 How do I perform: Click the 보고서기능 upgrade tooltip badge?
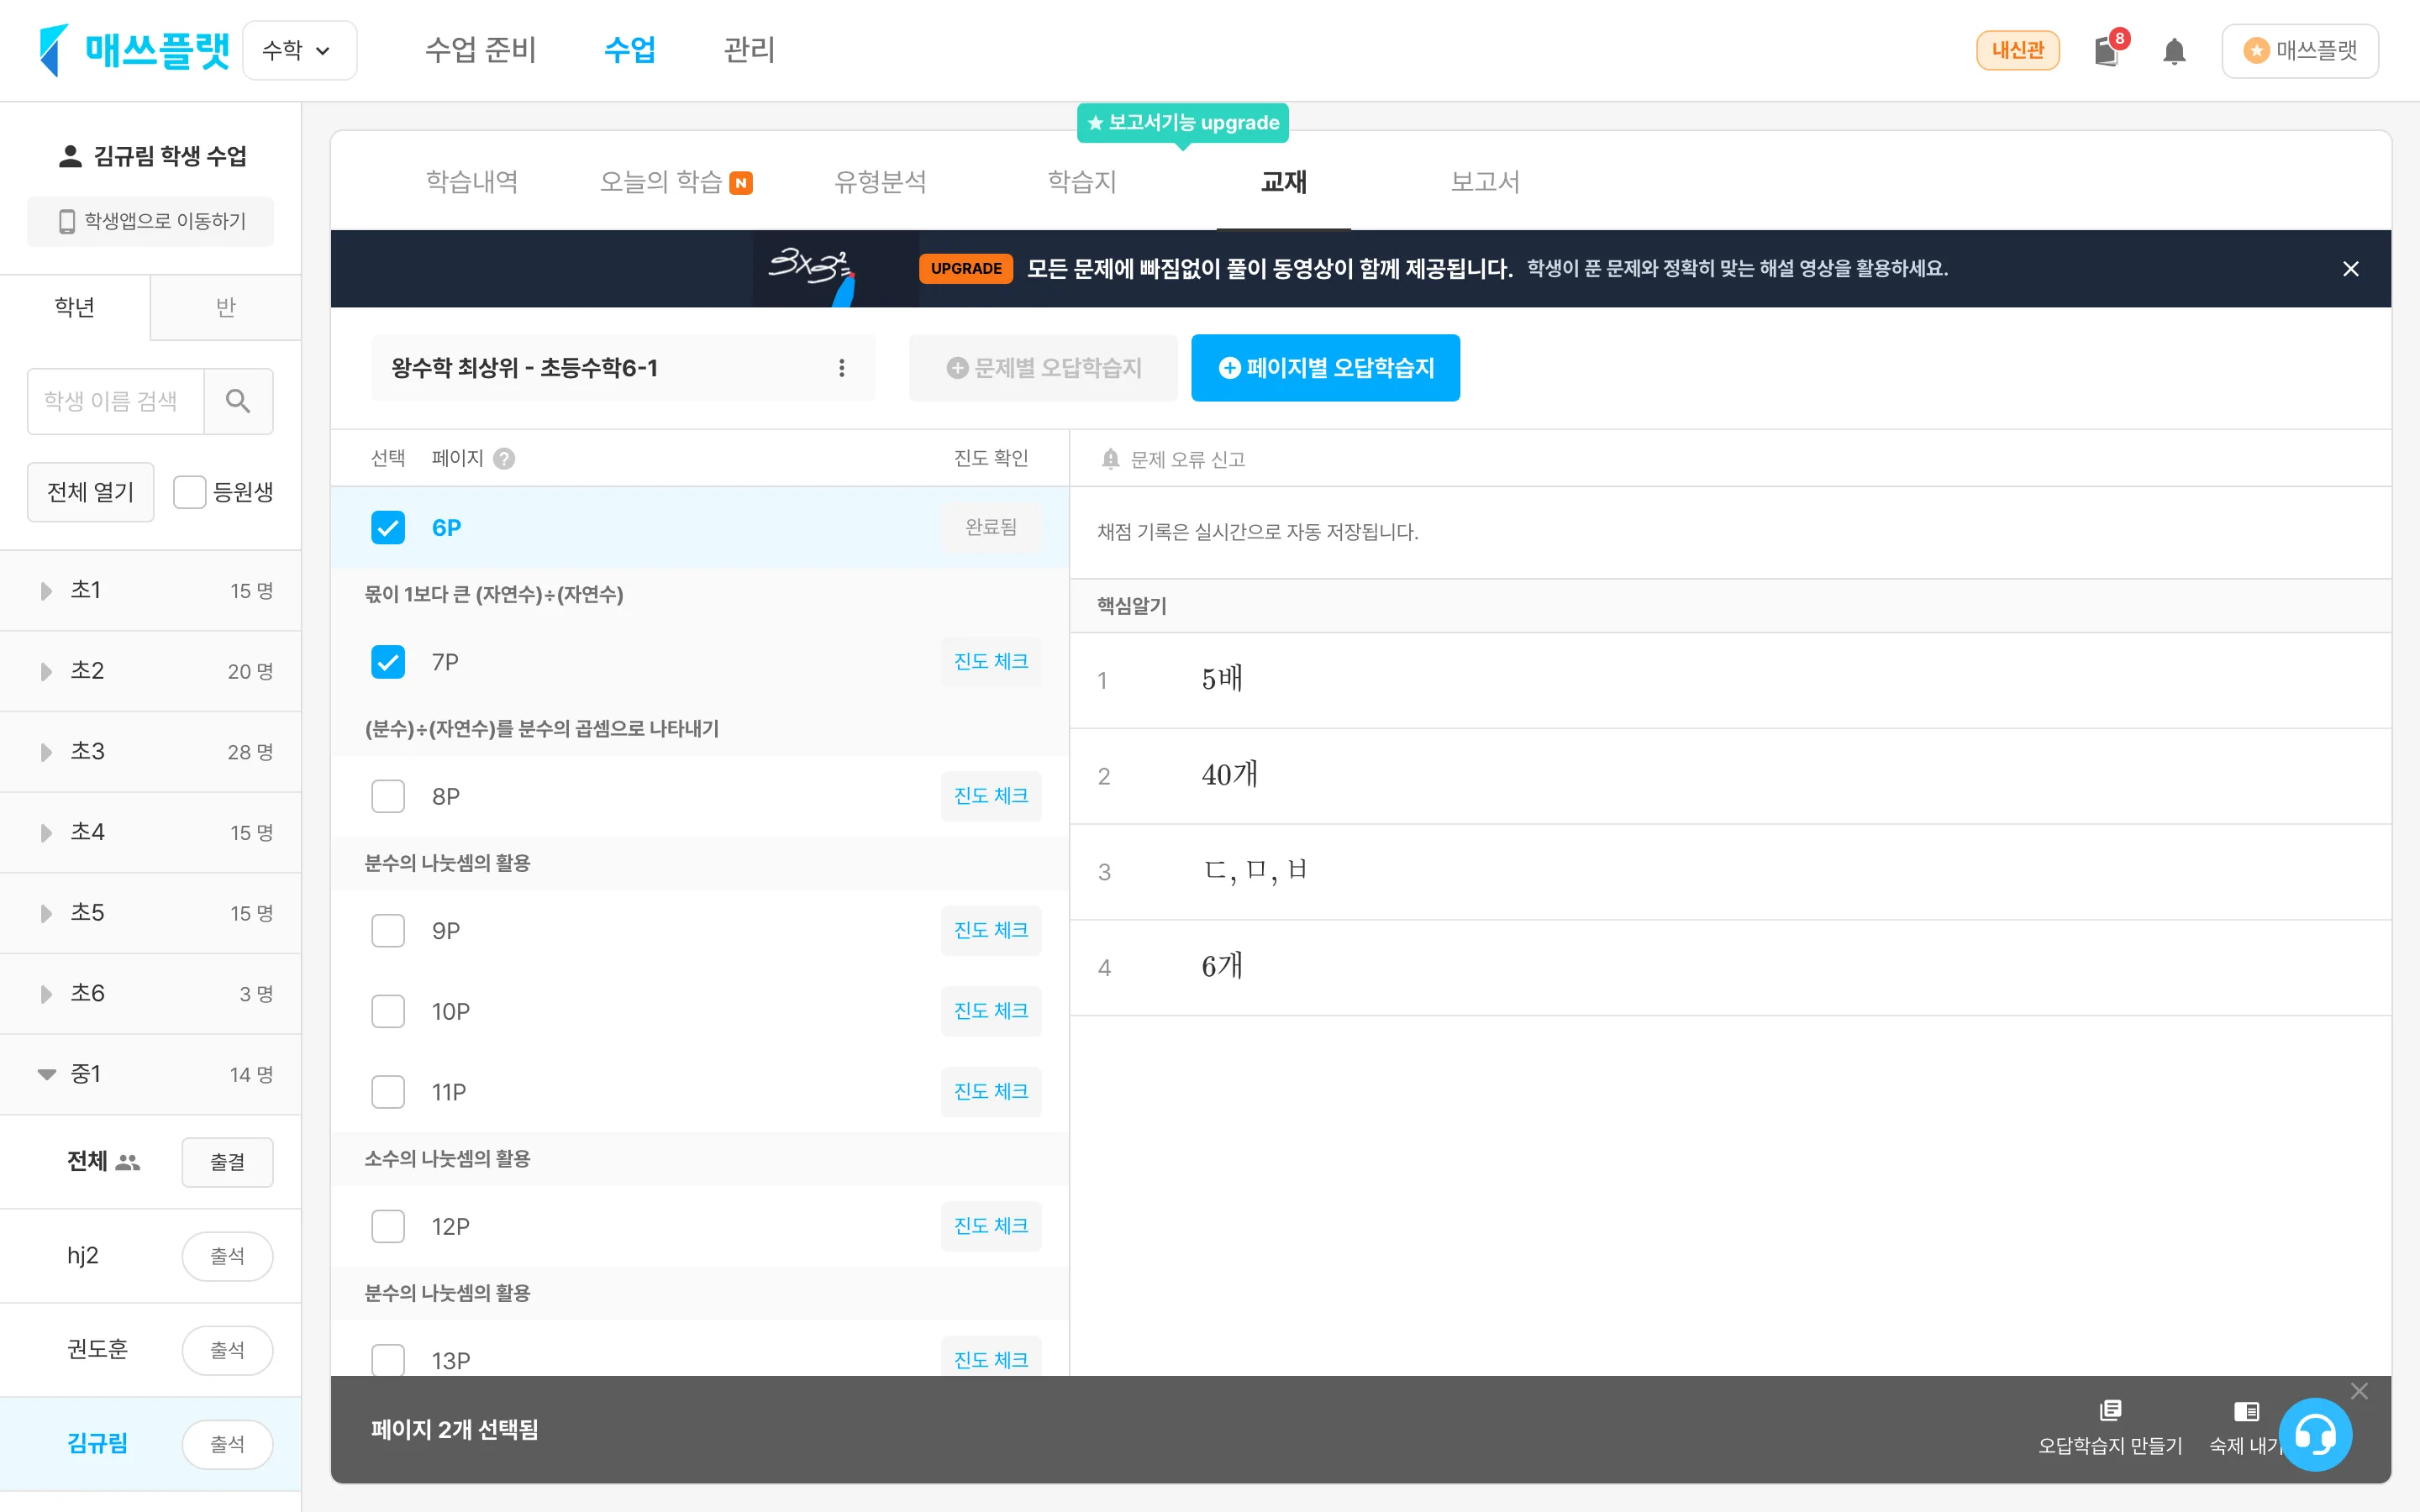pos(1183,123)
